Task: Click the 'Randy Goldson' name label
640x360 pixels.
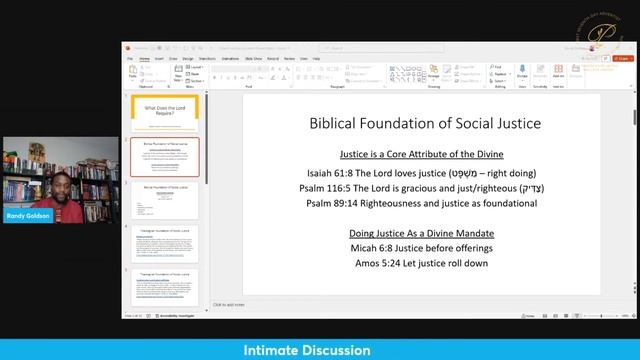Action: click(28, 216)
